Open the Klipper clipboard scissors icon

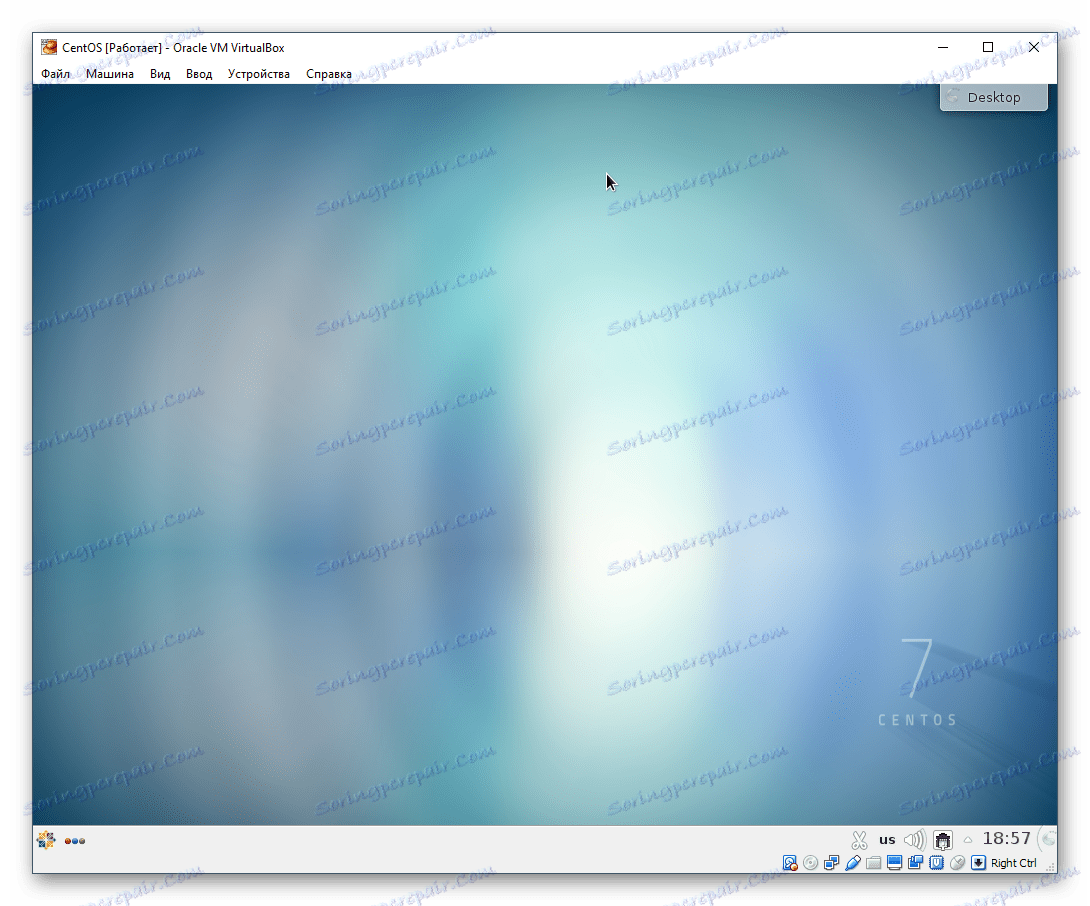(859, 840)
